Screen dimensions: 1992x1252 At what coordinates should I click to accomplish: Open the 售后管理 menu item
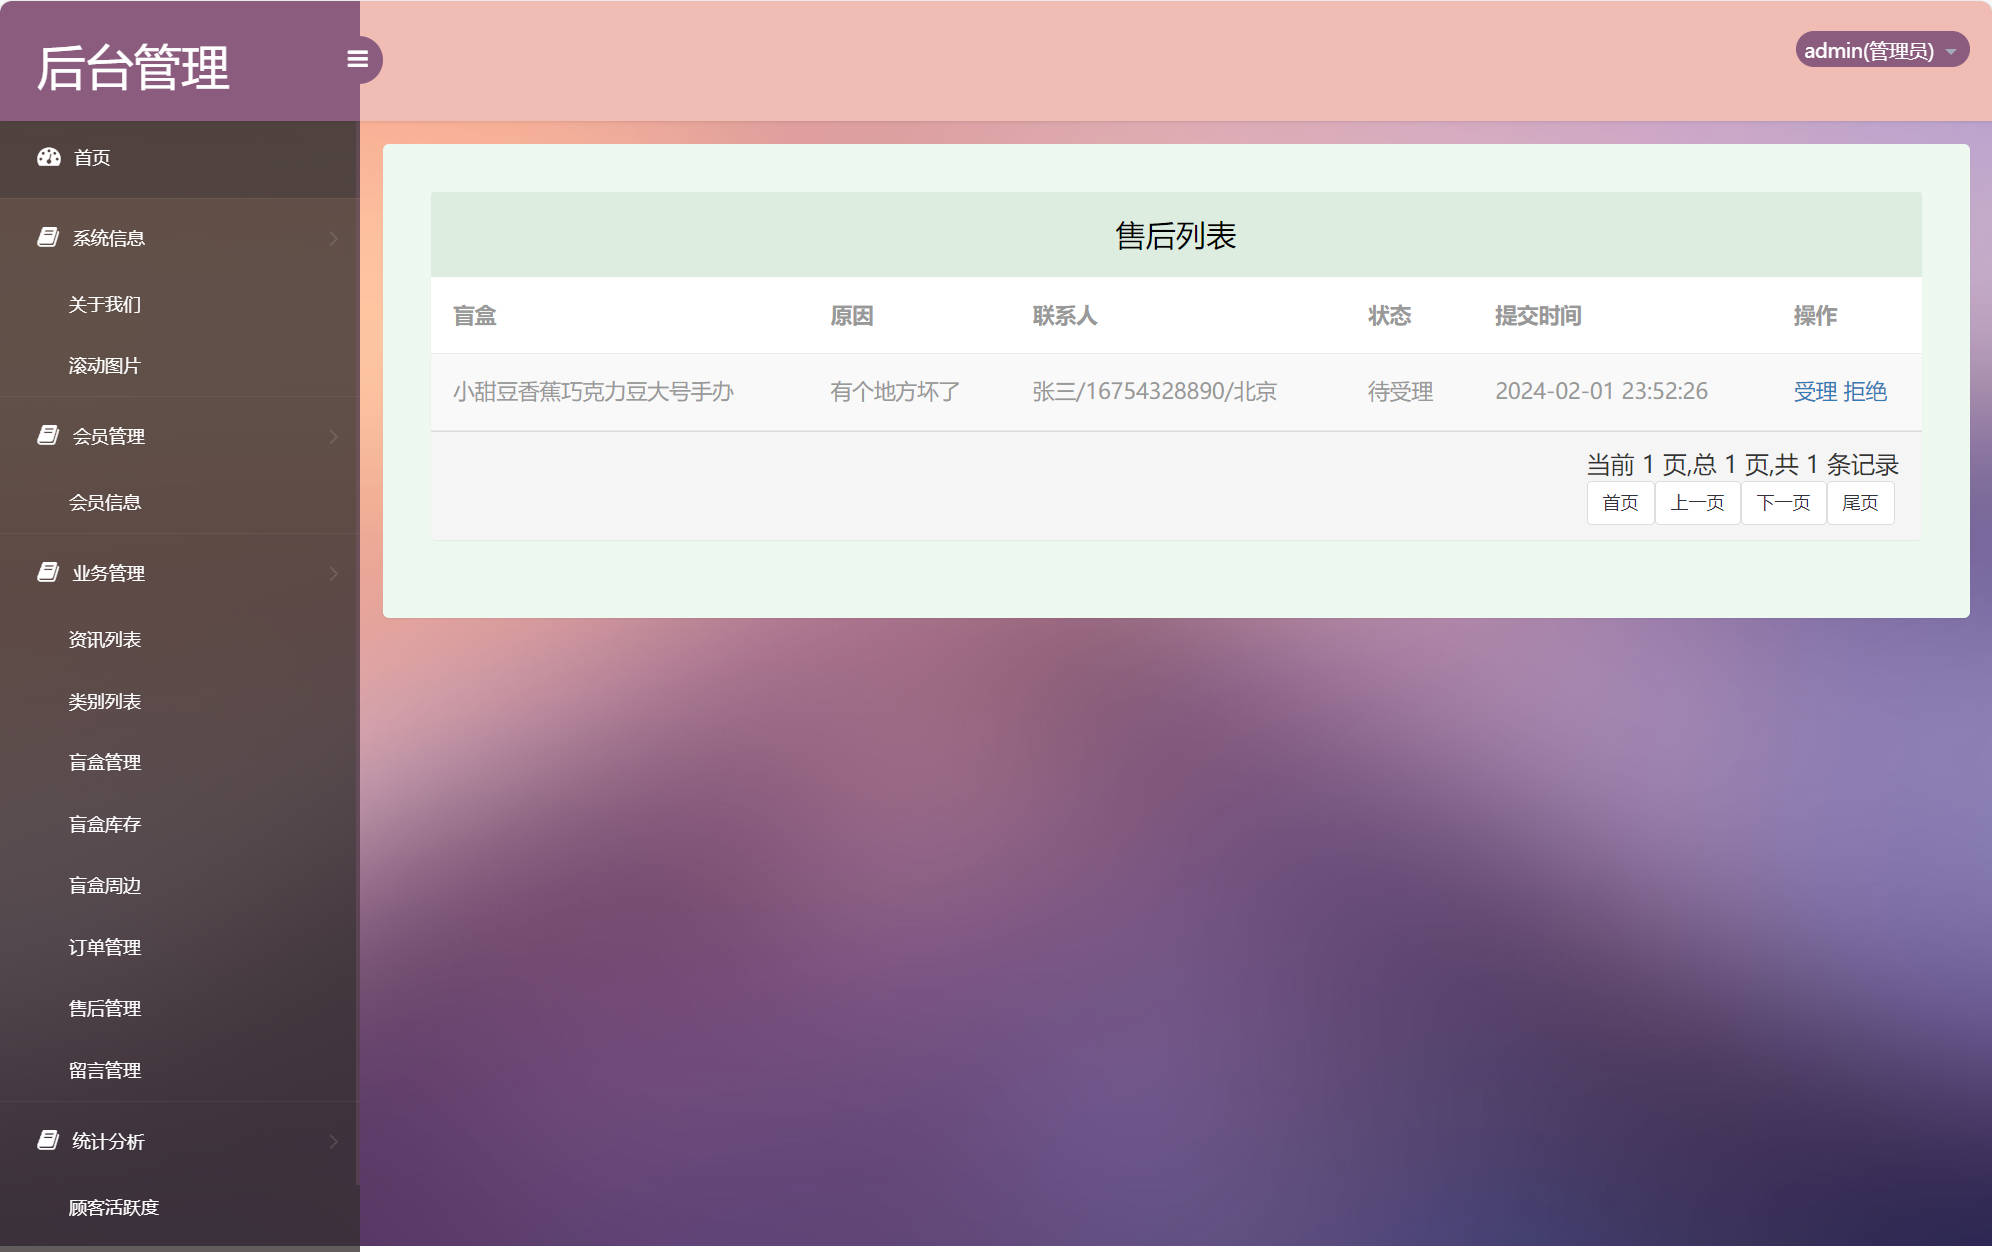[104, 1008]
